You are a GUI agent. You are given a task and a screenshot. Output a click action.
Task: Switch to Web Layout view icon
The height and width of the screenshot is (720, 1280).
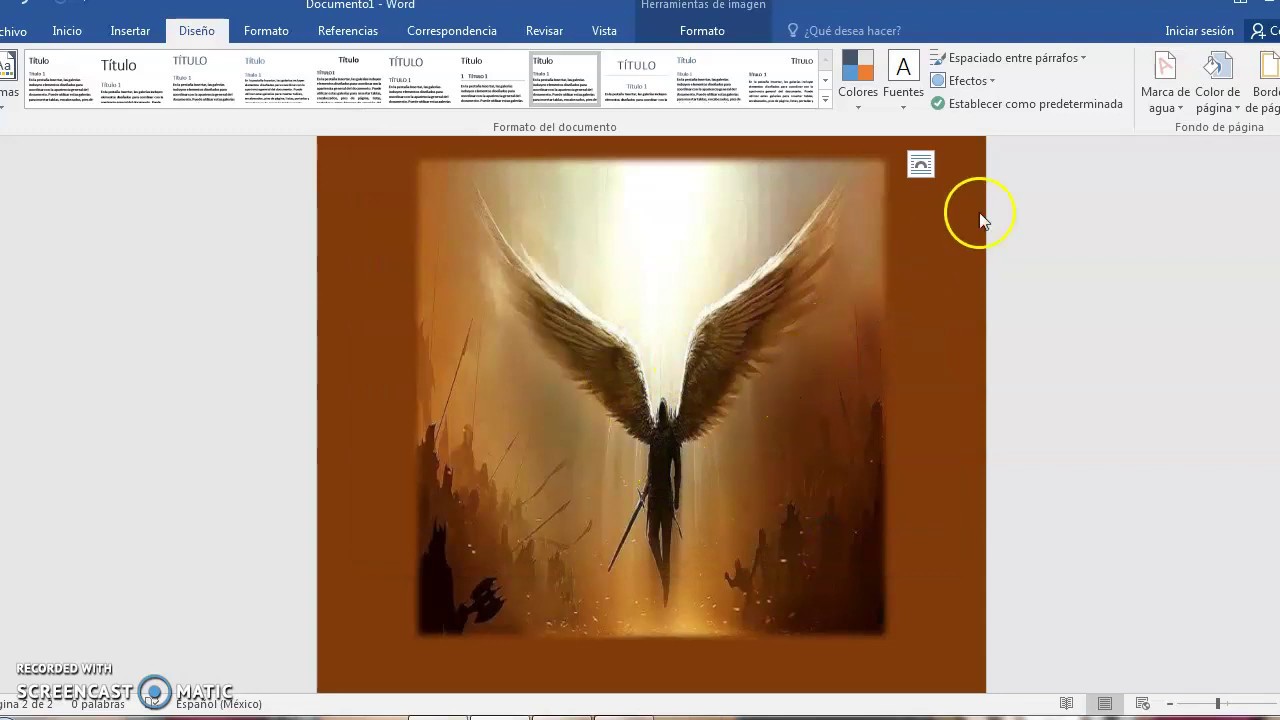pyautogui.click(x=1143, y=704)
